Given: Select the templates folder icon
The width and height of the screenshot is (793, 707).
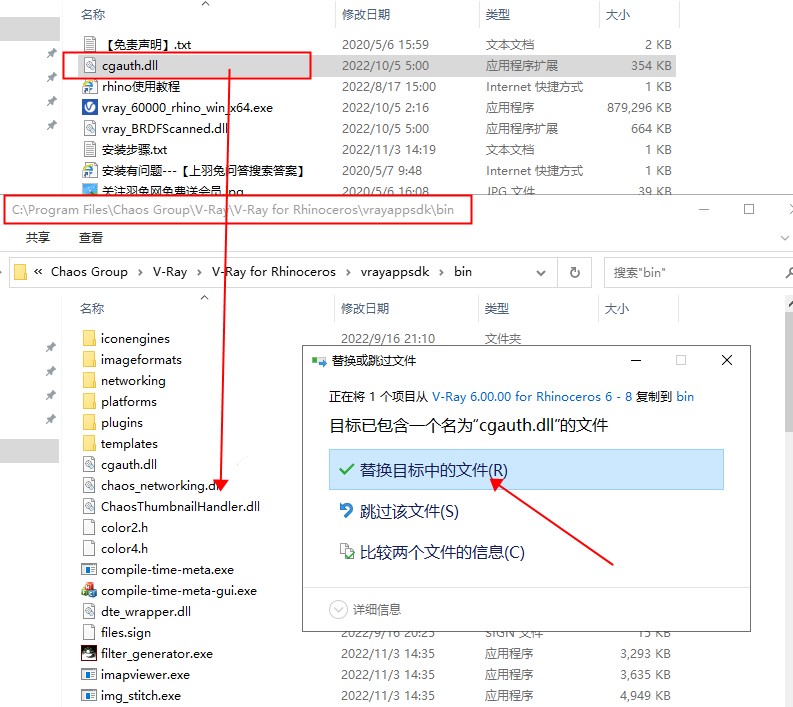Looking at the screenshot, I should click(x=89, y=444).
